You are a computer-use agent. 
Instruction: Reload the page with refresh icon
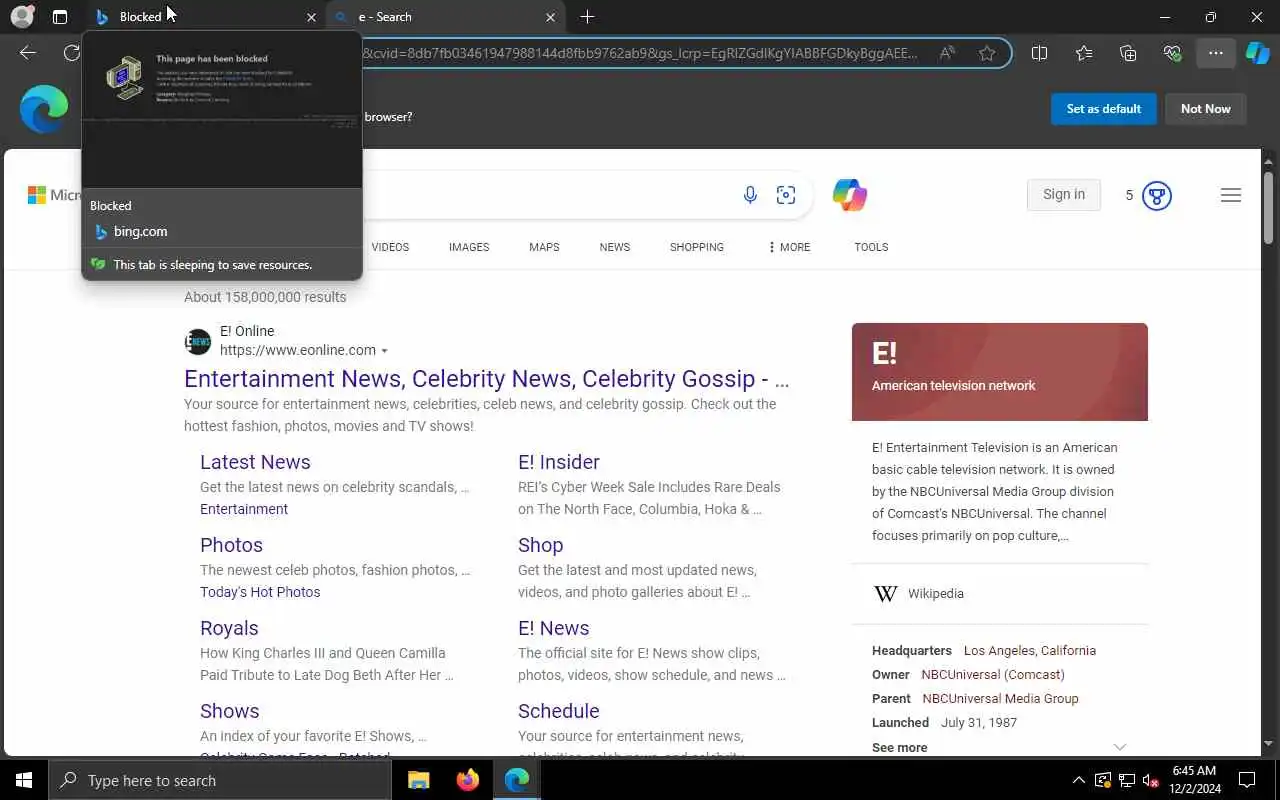pyautogui.click(x=71, y=53)
